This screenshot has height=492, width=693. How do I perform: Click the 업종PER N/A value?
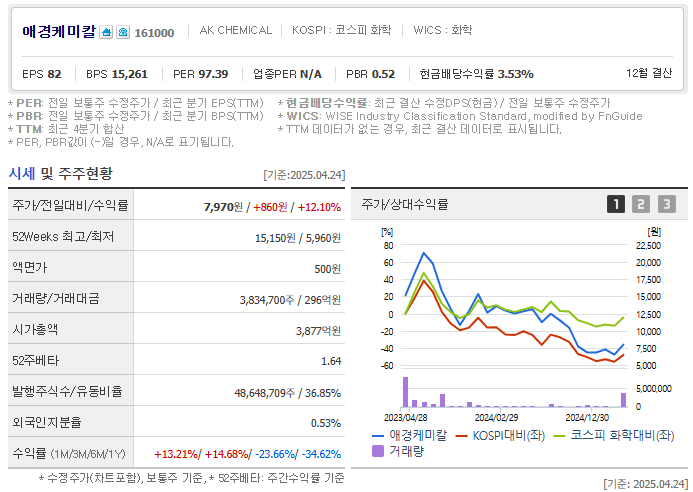(x=287, y=74)
